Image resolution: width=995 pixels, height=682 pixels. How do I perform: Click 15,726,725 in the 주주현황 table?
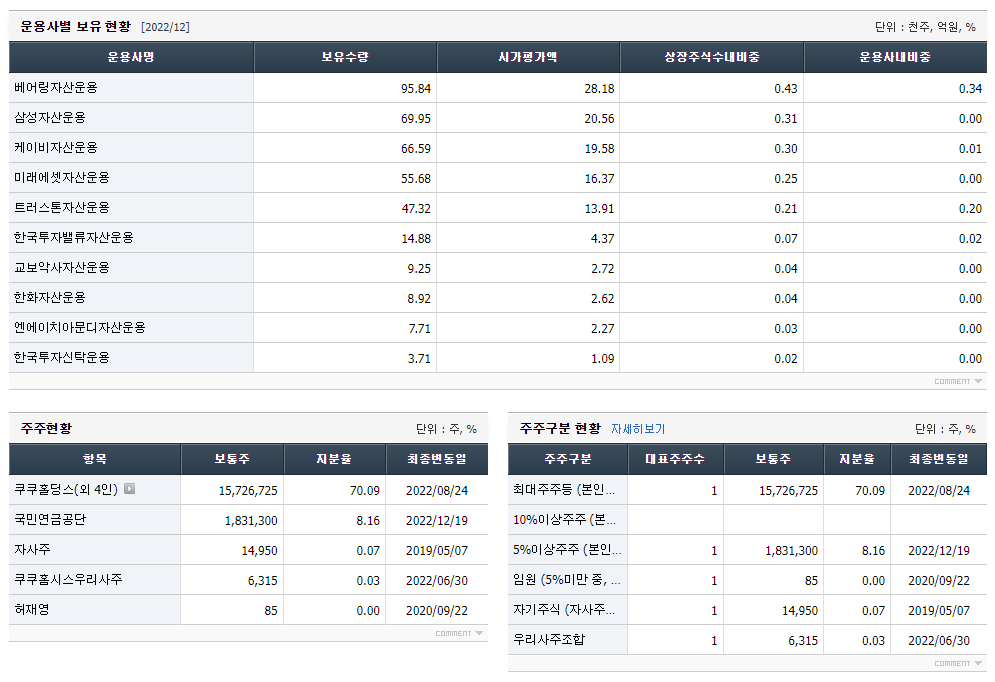point(248,490)
